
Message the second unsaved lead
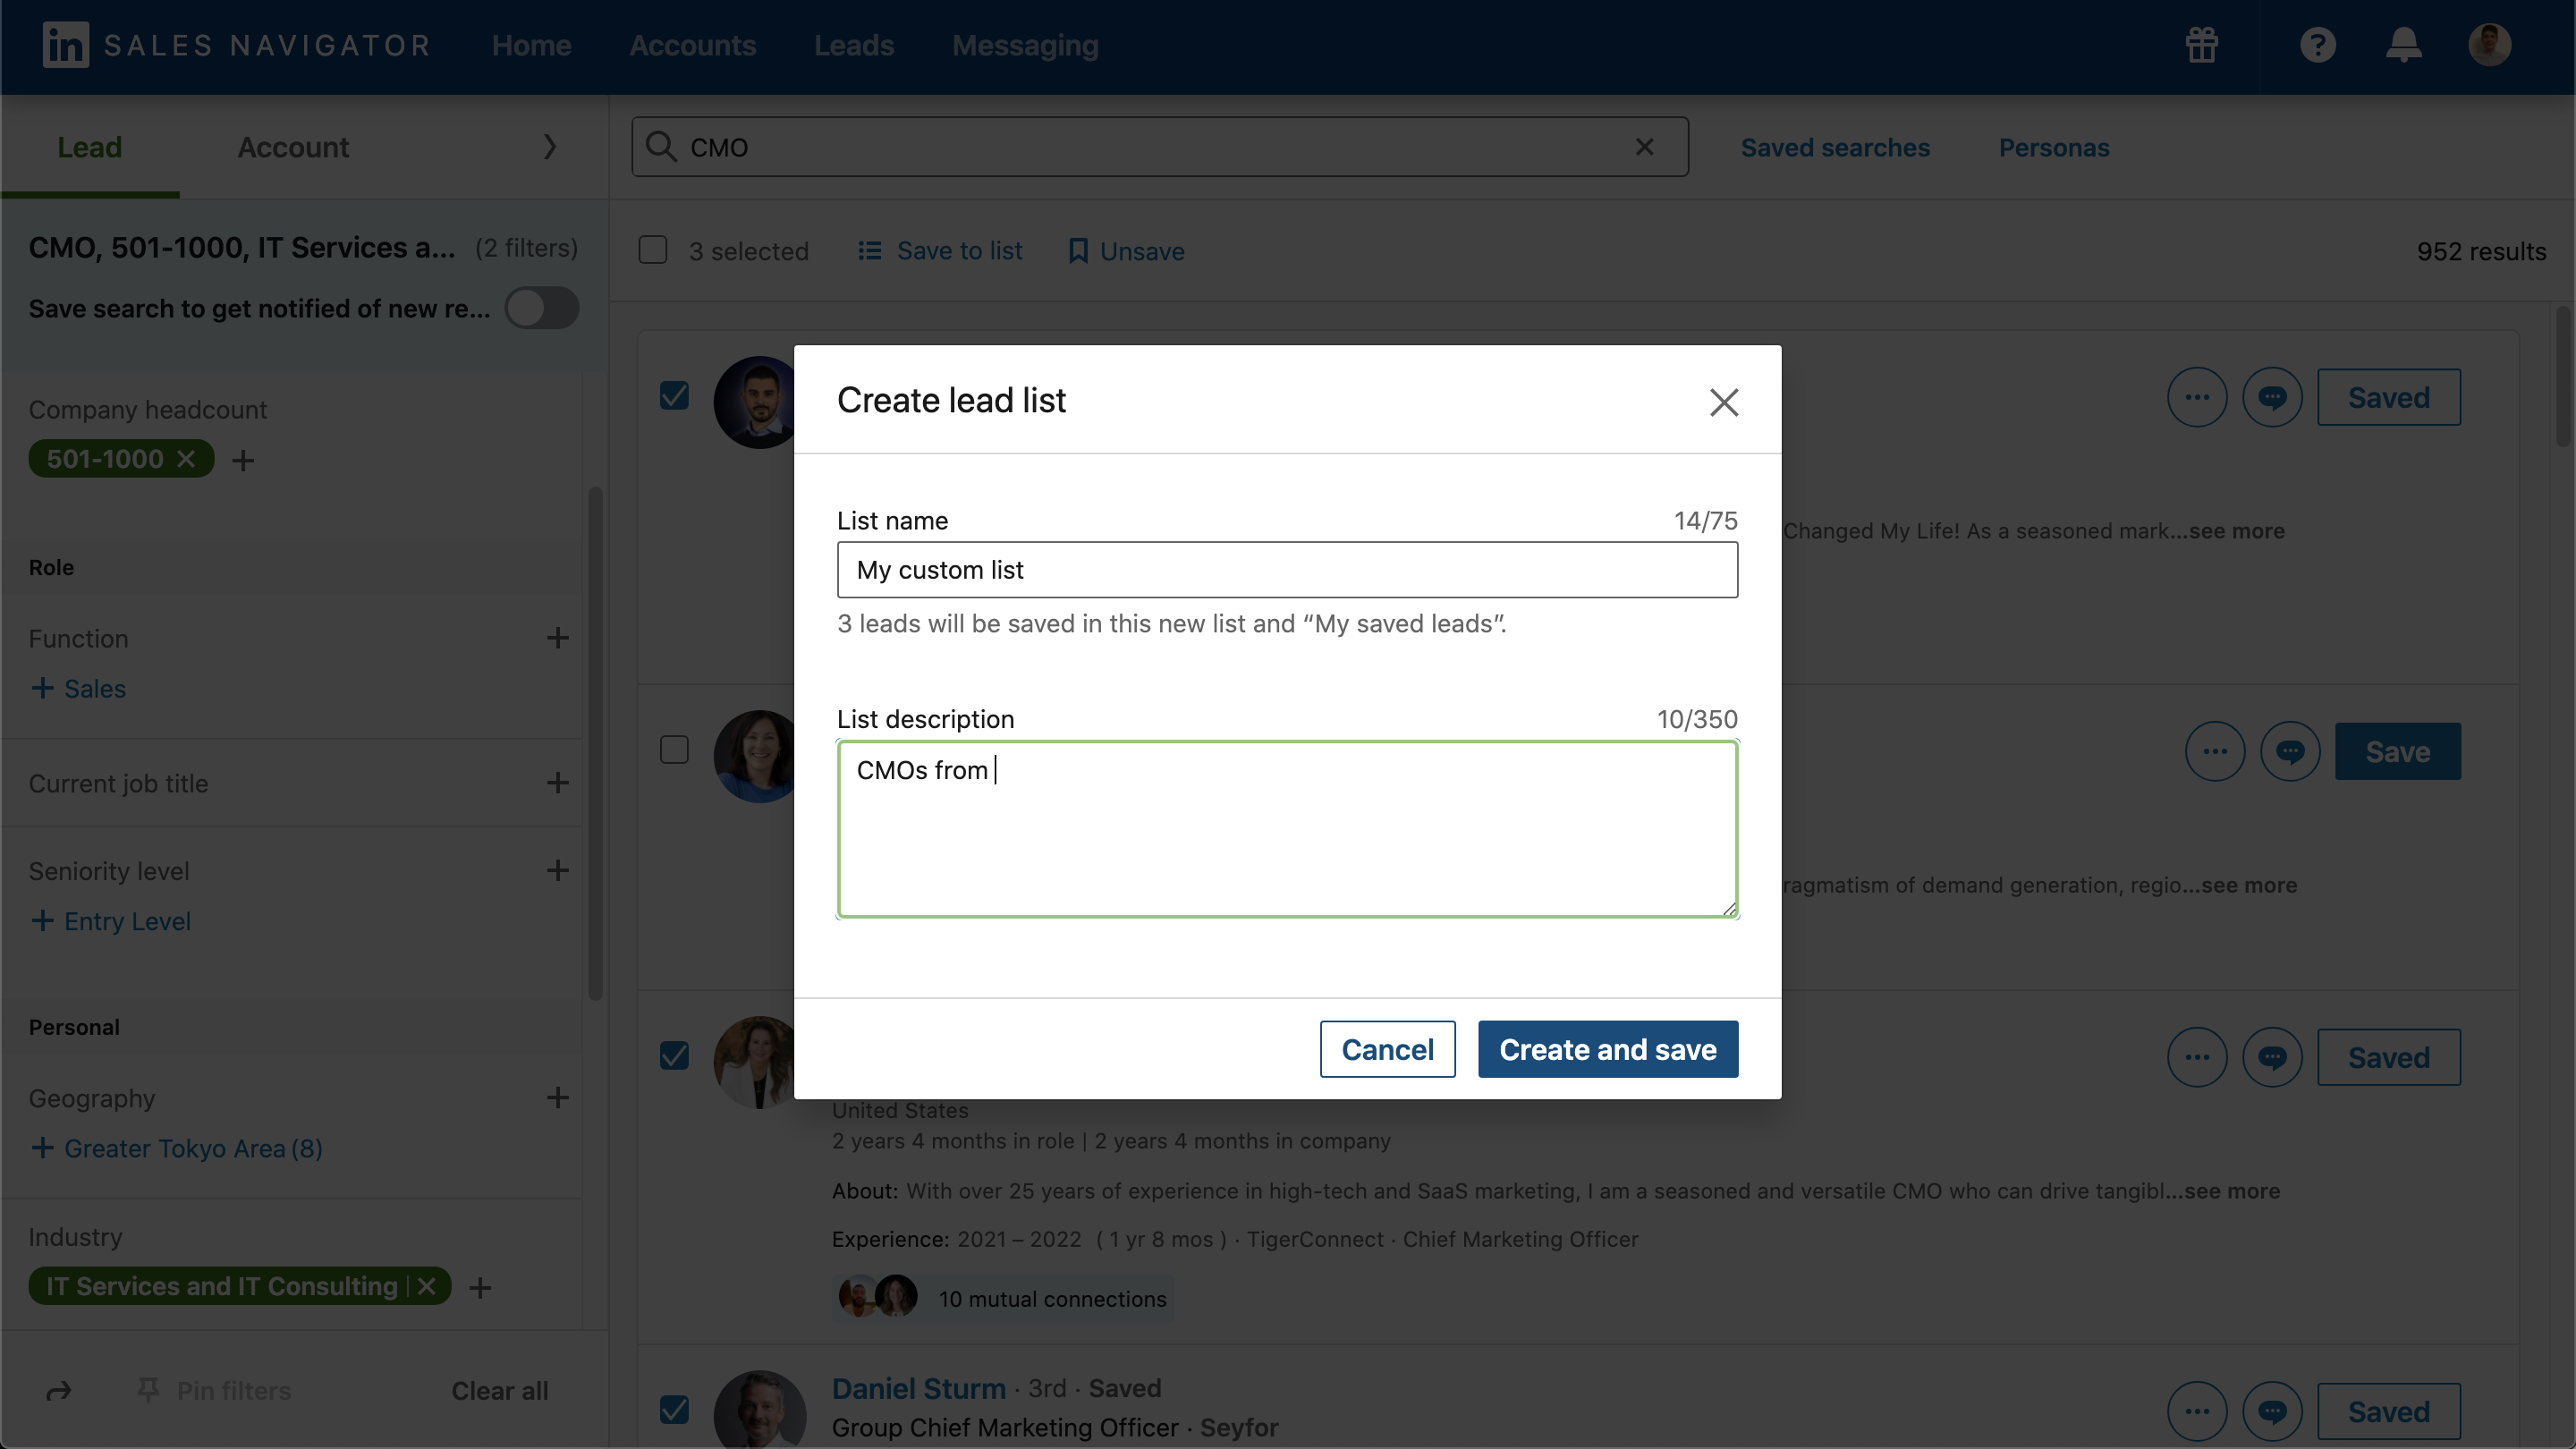tap(2290, 751)
